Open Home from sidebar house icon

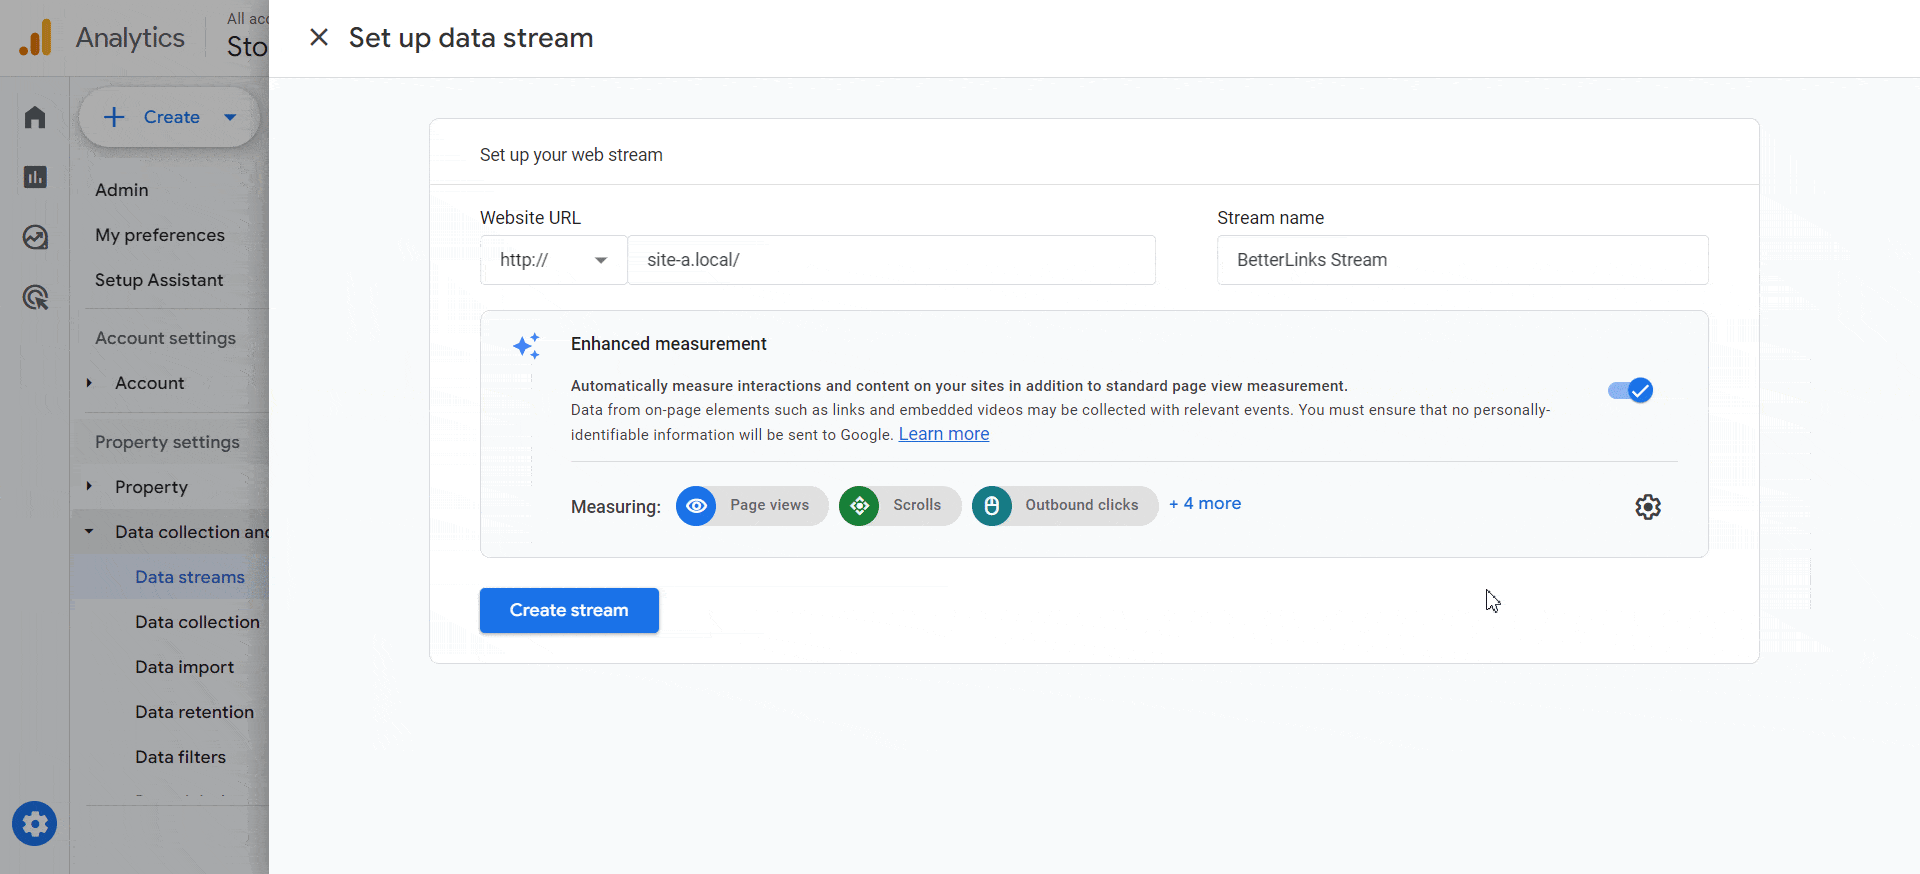(x=35, y=117)
